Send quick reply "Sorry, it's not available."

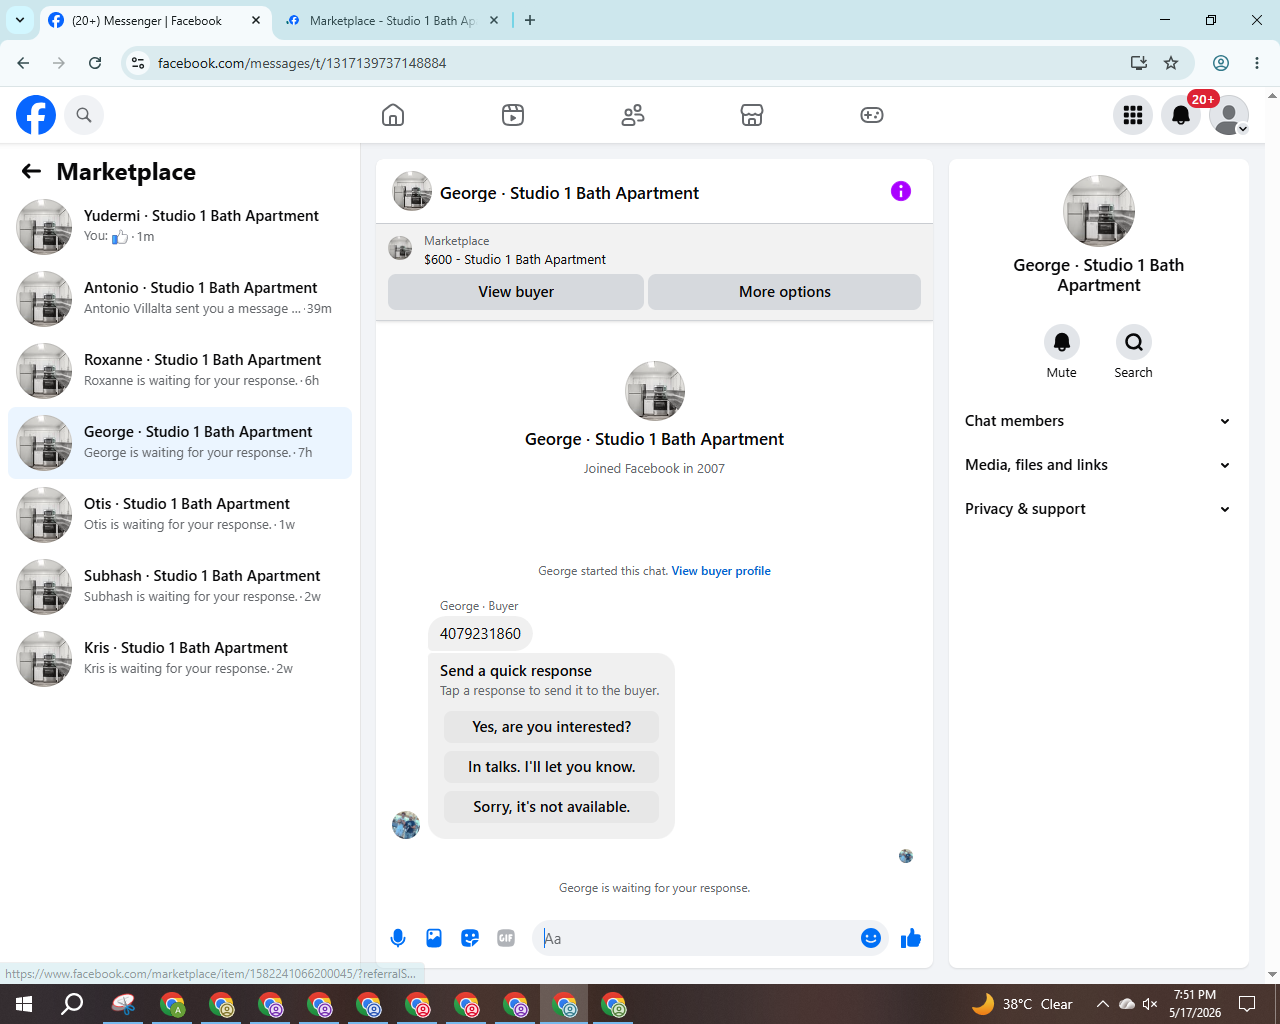coord(552,807)
